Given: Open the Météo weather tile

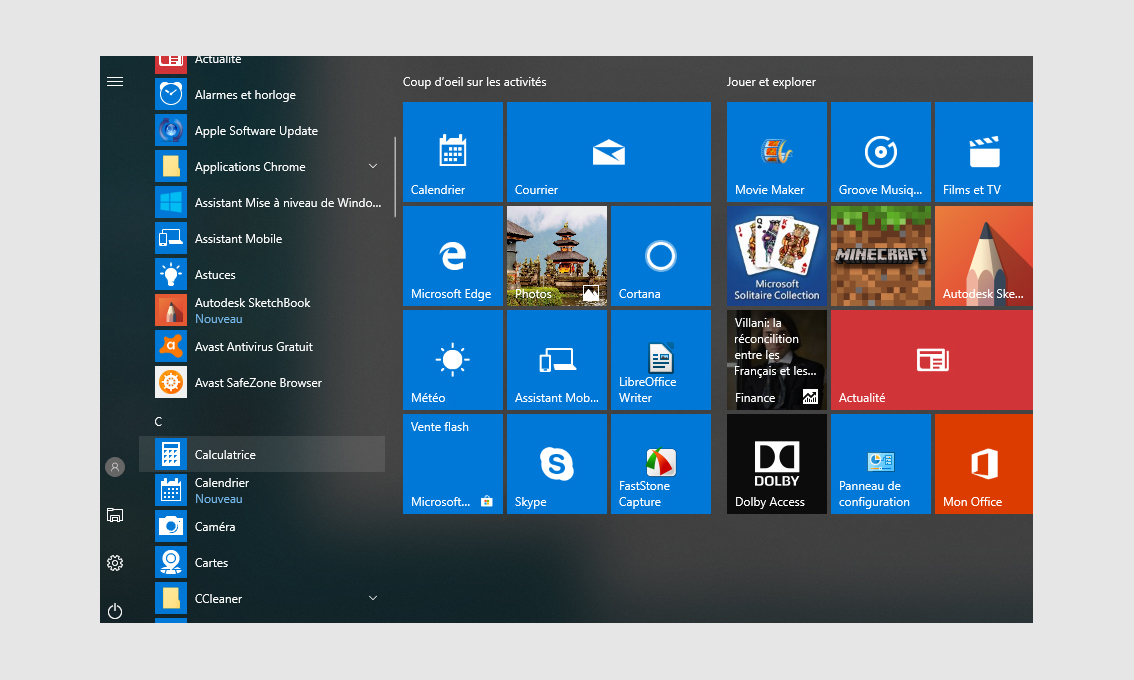Looking at the screenshot, I should [453, 360].
